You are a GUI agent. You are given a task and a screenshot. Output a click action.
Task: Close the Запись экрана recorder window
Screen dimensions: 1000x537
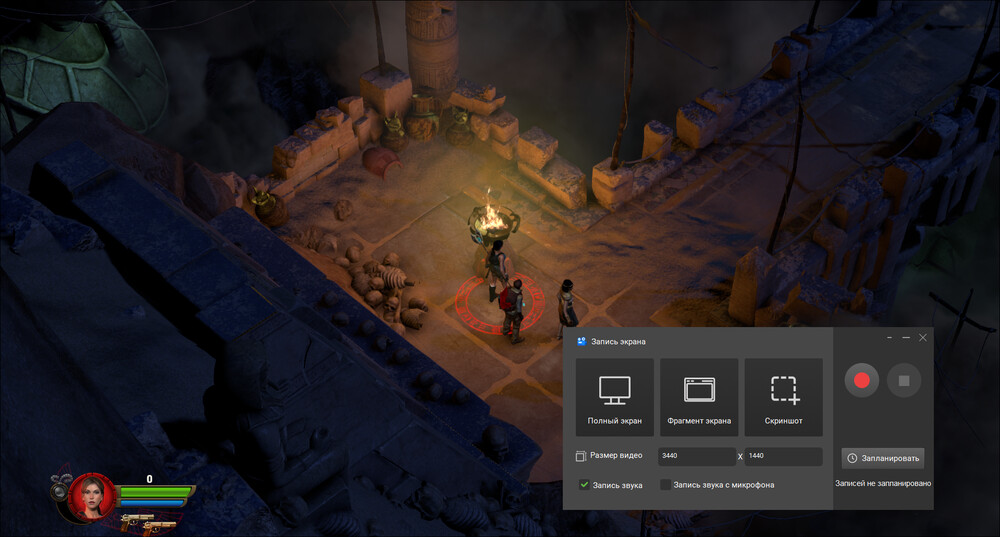(x=922, y=338)
